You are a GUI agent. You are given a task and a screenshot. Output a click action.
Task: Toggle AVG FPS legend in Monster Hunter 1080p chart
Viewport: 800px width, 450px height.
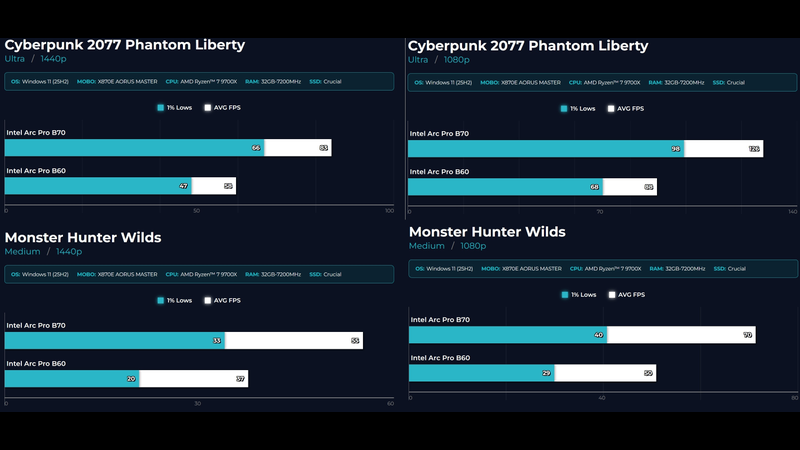point(625,295)
